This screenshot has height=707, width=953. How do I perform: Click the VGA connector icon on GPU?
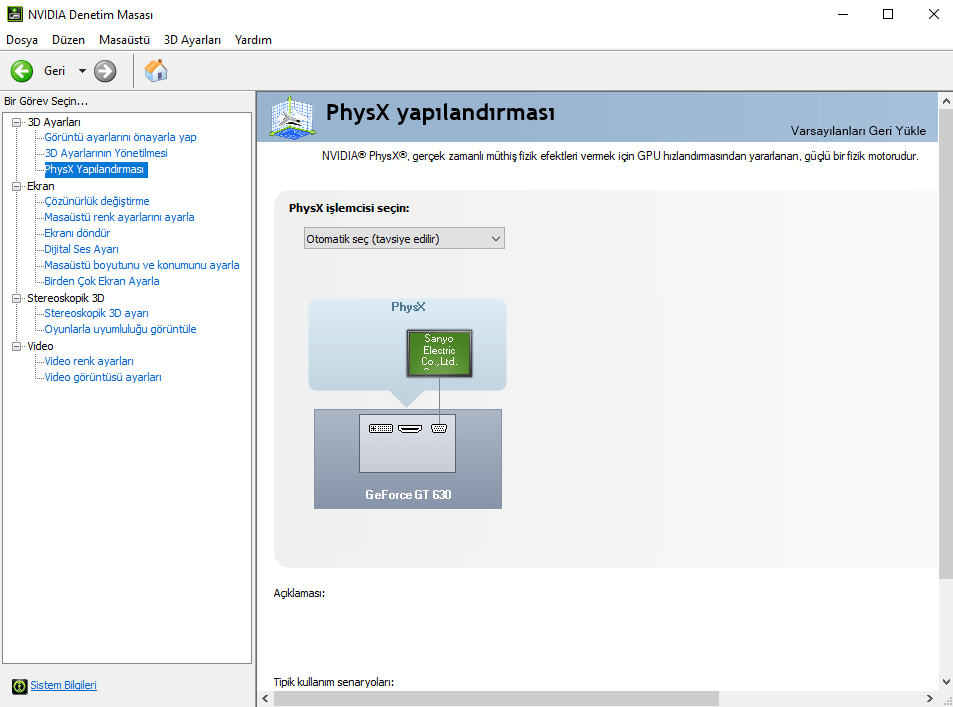[439, 429]
